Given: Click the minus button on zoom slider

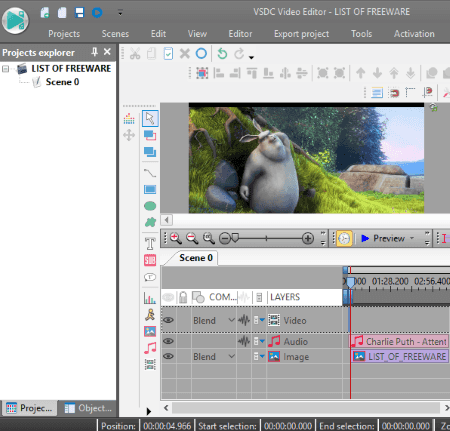Looking at the screenshot, I should [225, 238].
